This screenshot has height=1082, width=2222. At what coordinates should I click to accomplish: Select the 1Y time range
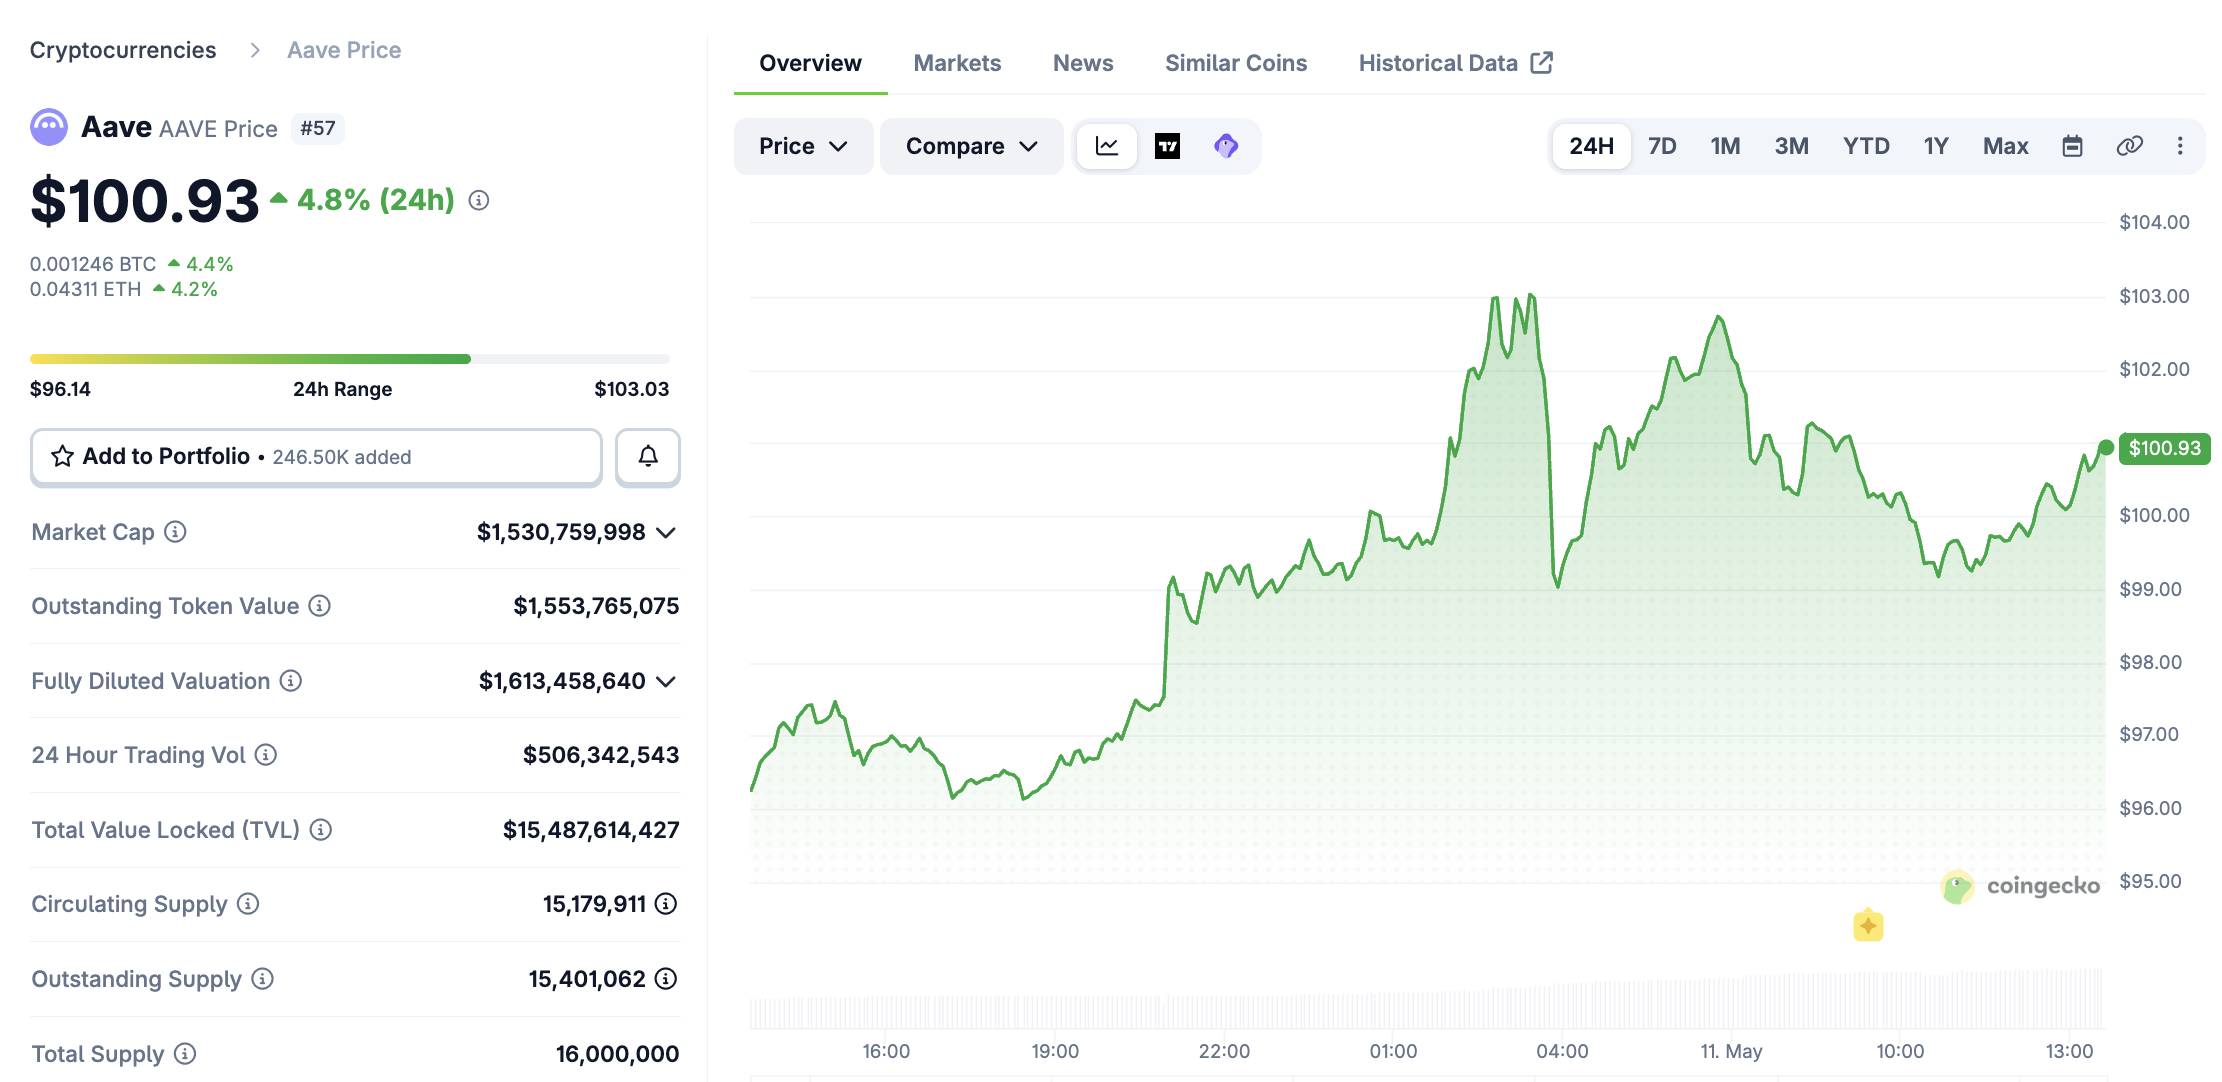coord(1936,146)
